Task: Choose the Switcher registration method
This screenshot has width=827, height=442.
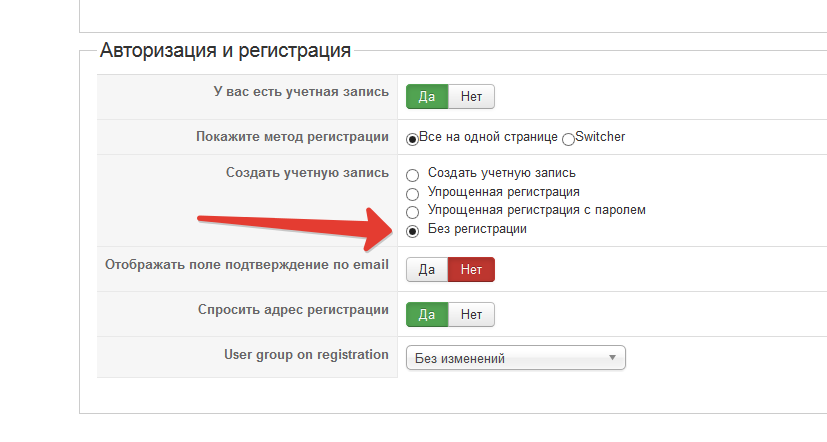Action: (568, 138)
